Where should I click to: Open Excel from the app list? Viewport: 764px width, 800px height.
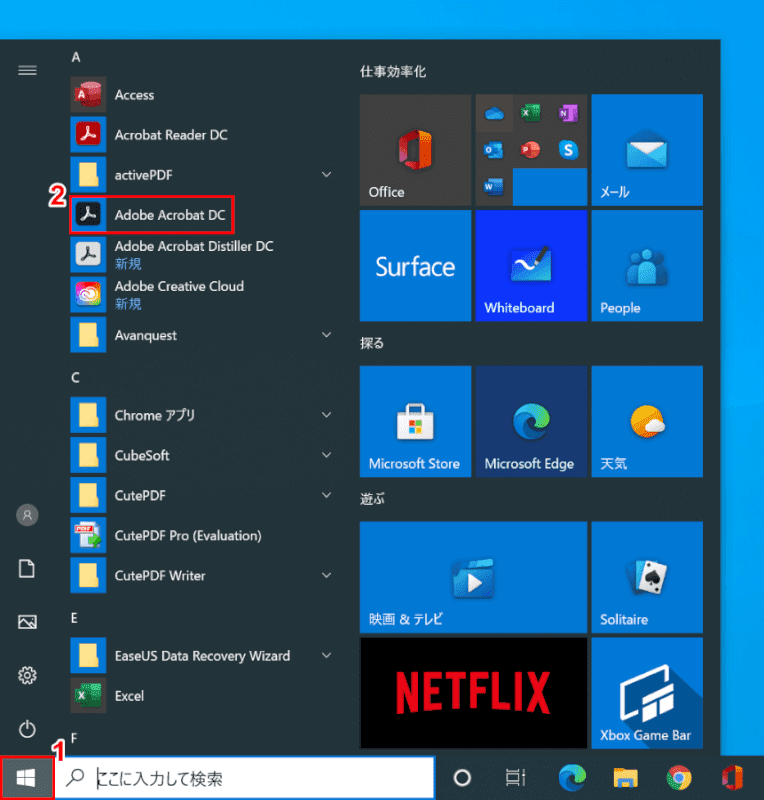203,695
